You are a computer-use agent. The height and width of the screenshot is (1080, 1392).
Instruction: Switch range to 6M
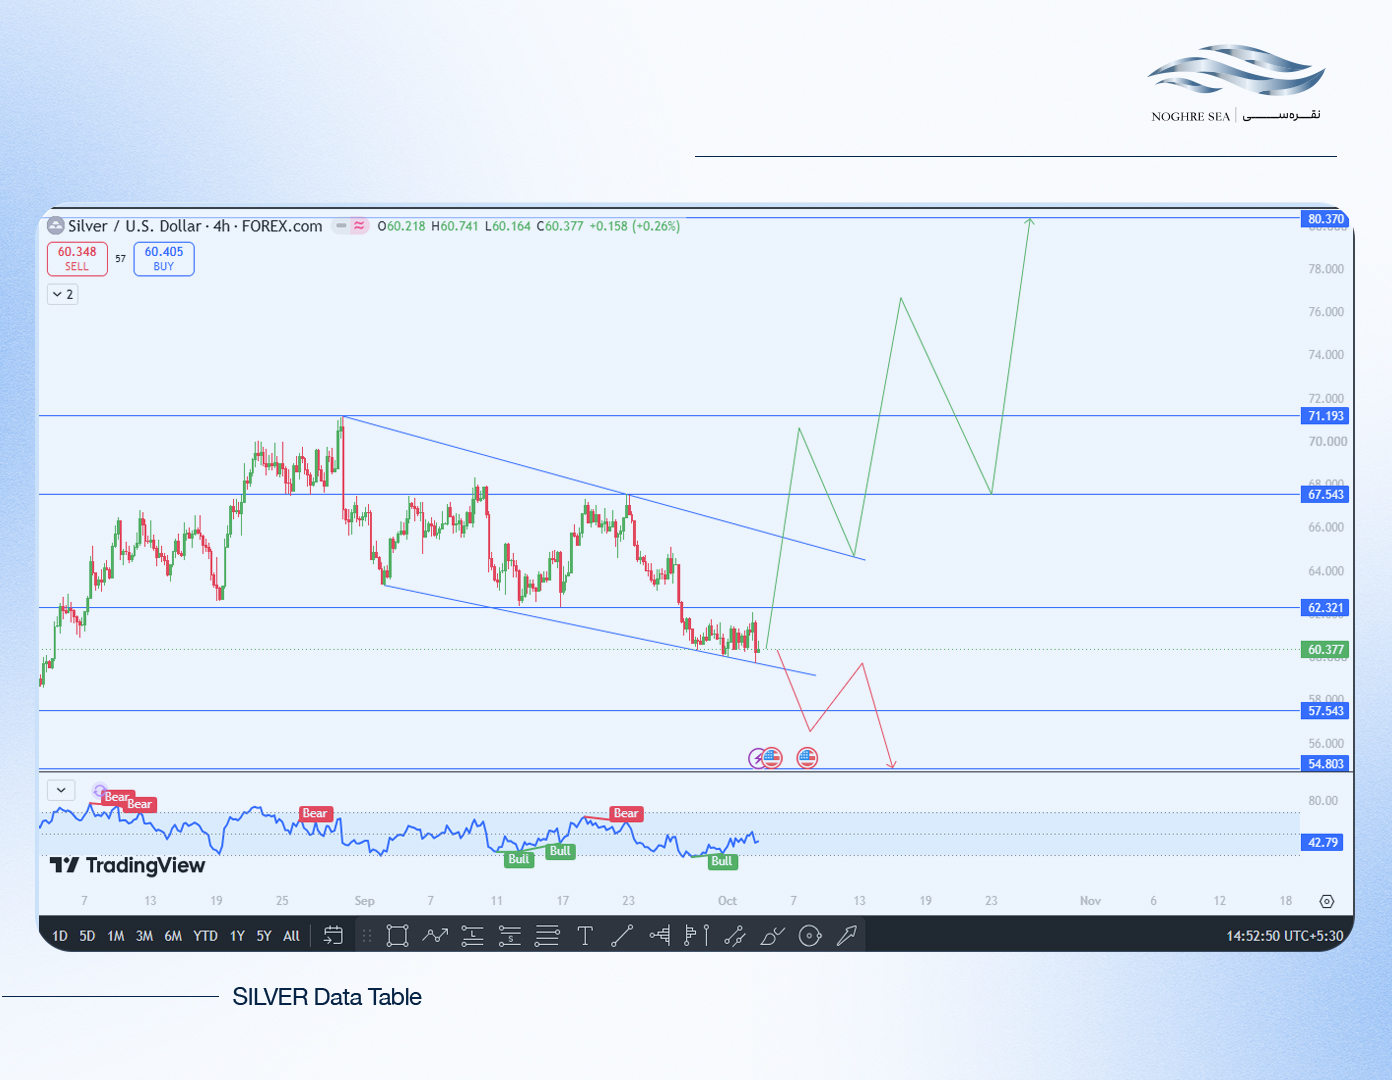(x=173, y=936)
